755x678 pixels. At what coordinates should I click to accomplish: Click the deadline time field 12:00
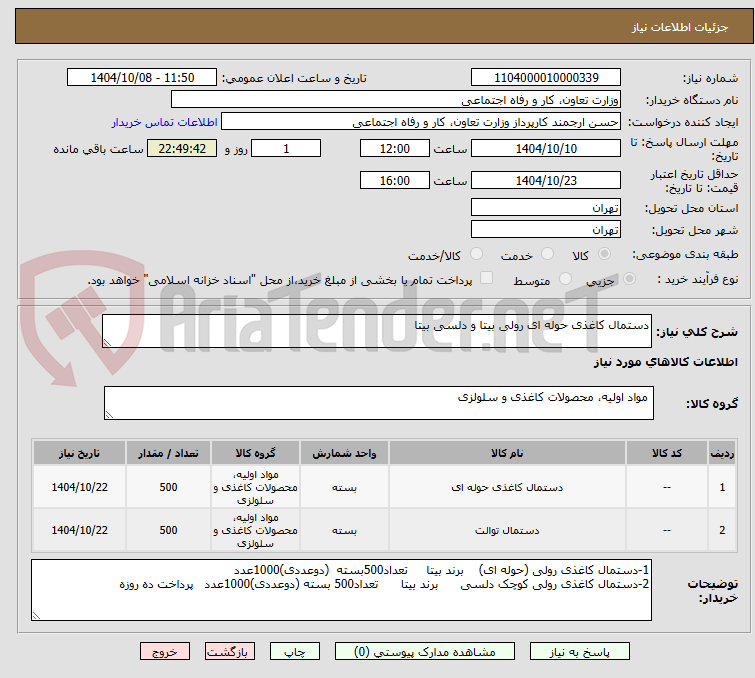click(394, 148)
